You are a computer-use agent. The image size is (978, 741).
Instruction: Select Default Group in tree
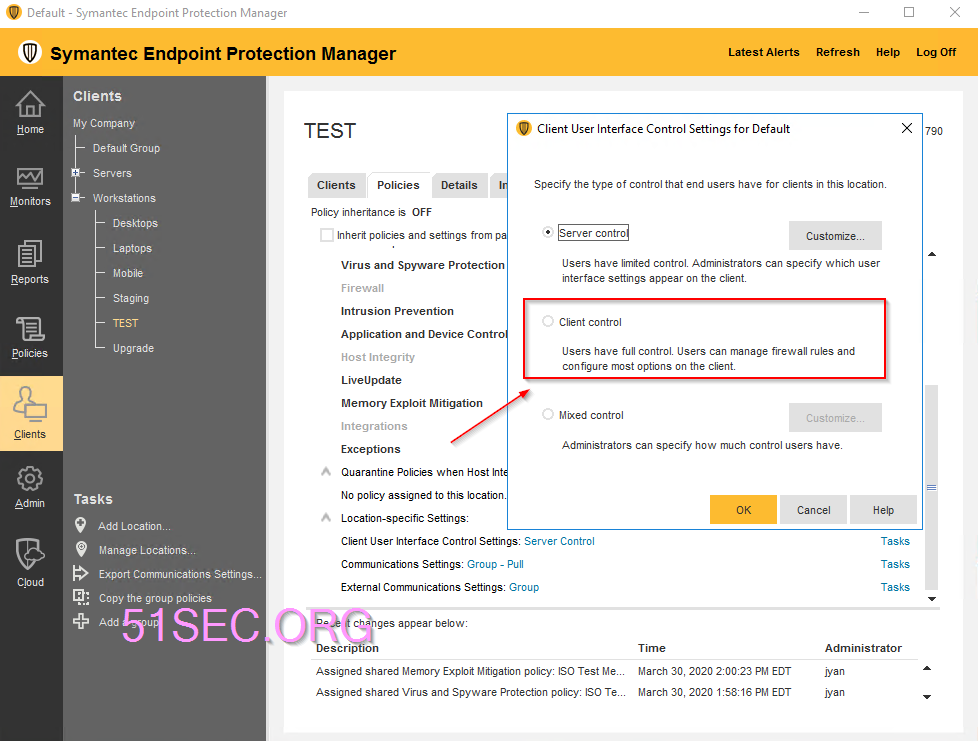127,148
